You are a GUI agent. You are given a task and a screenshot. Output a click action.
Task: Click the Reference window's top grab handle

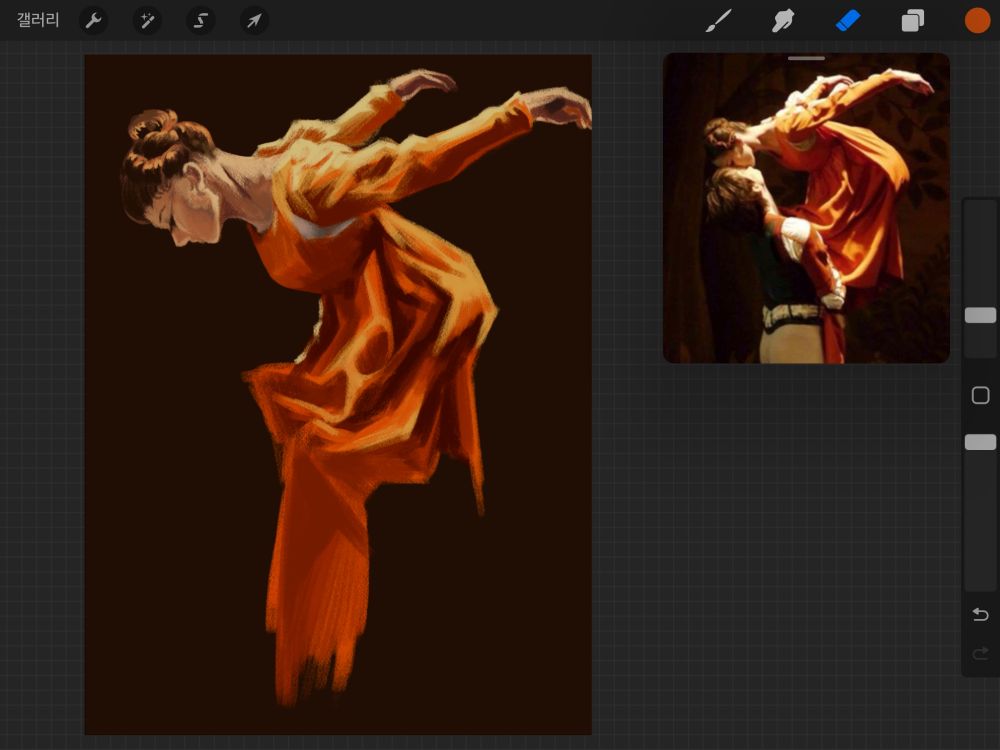[806, 59]
